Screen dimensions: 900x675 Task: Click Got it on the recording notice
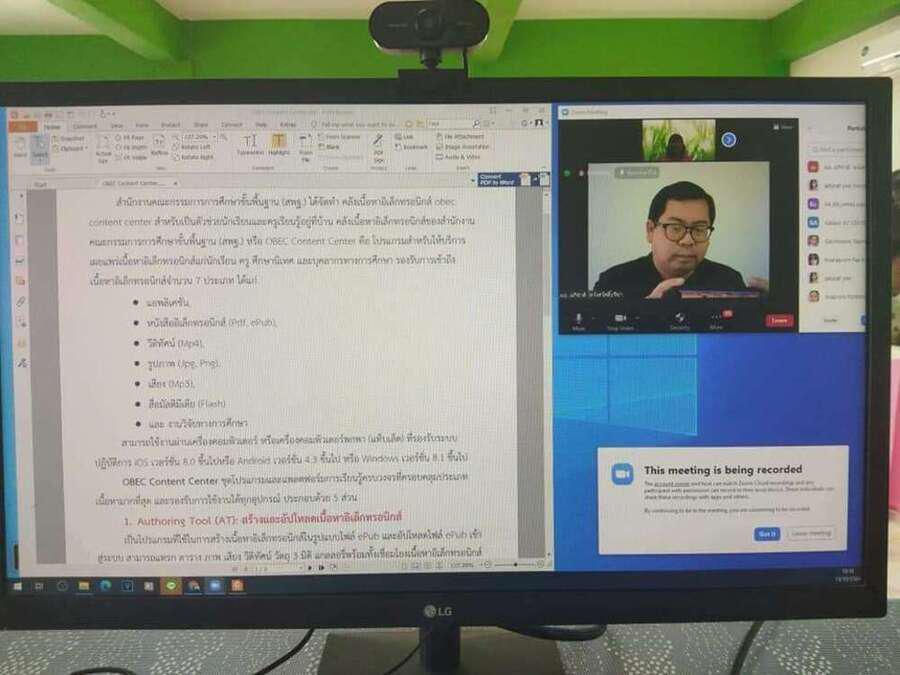tap(766, 534)
